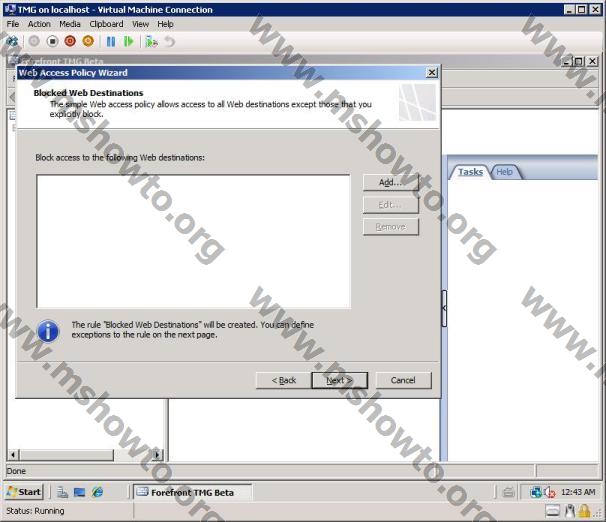The width and height of the screenshot is (606, 522).
Task: Click the keyboard status icon at the bottom
Action: pos(553,511)
